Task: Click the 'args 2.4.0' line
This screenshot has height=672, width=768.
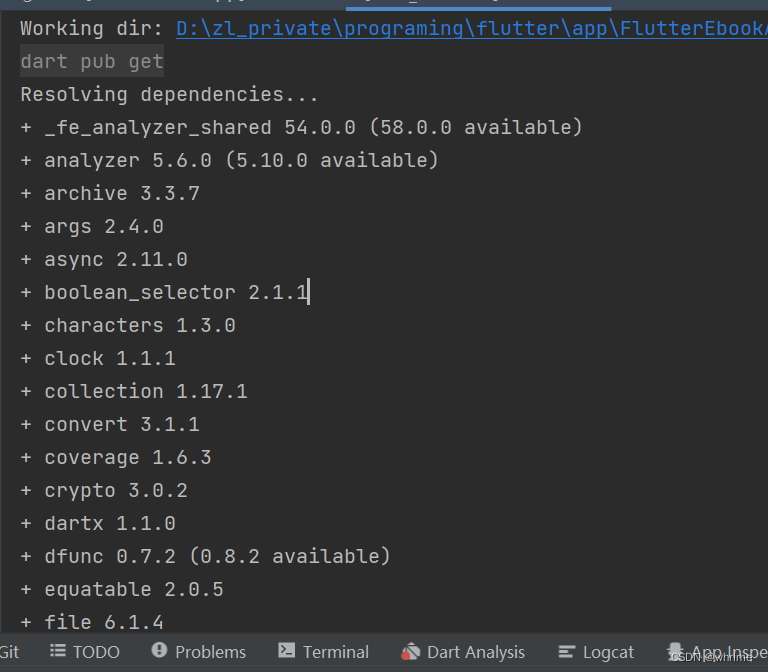Action: [92, 227]
